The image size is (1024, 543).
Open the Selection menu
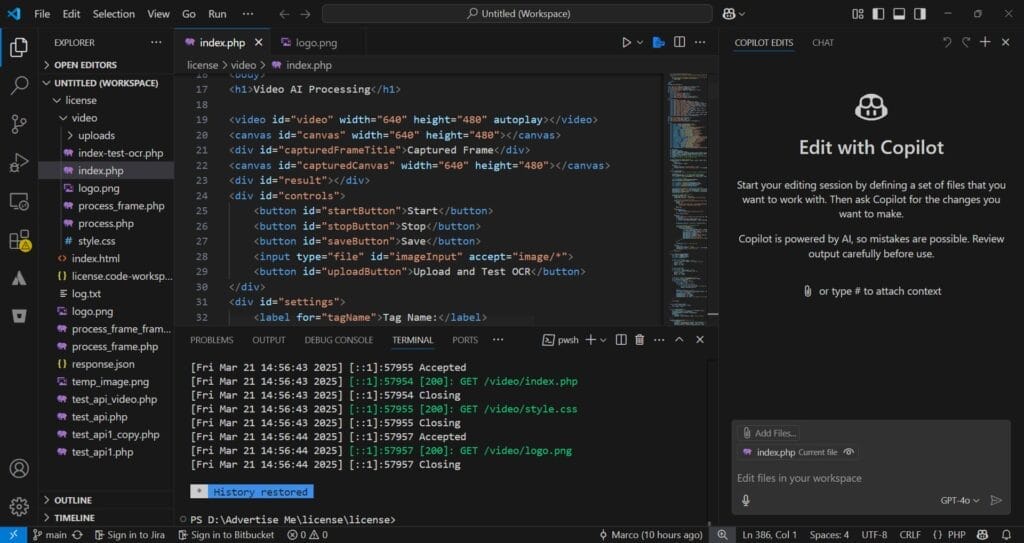click(113, 14)
